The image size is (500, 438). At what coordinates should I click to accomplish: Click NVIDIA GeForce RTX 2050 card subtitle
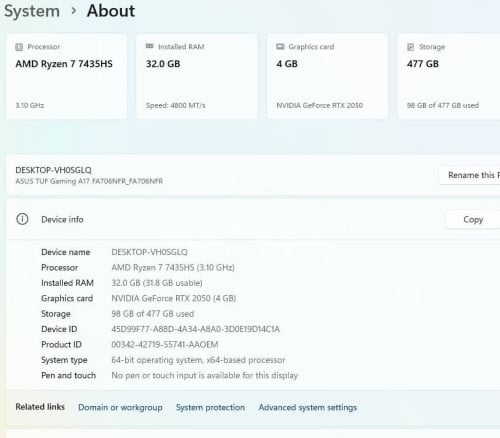(319, 105)
